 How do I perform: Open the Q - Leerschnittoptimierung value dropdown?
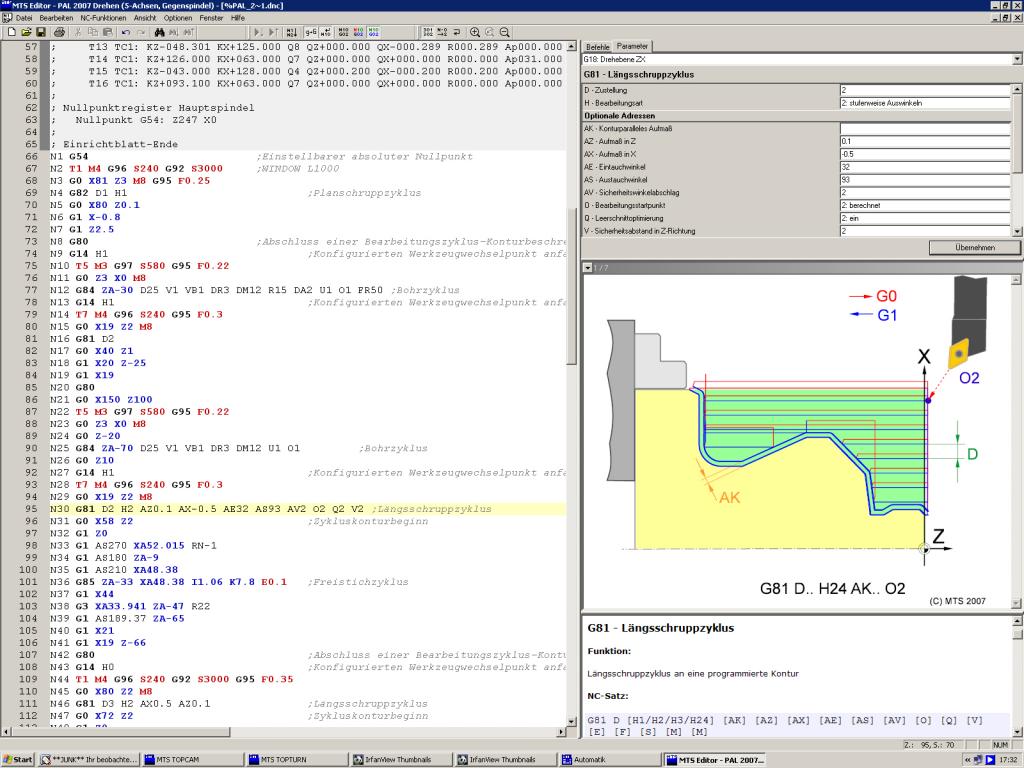(x=925, y=218)
